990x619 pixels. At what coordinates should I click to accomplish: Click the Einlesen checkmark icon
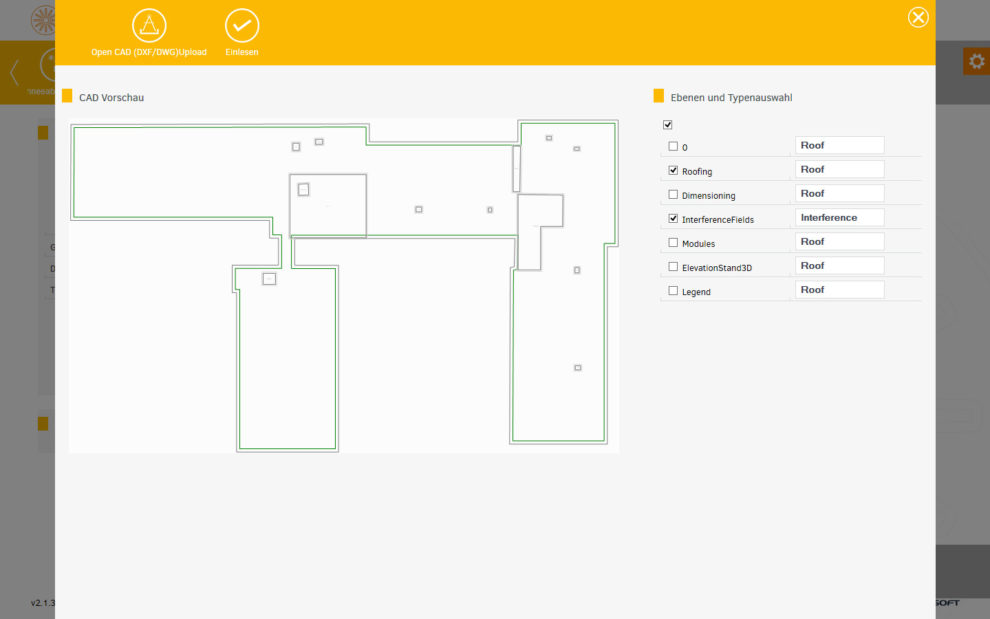(241, 26)
